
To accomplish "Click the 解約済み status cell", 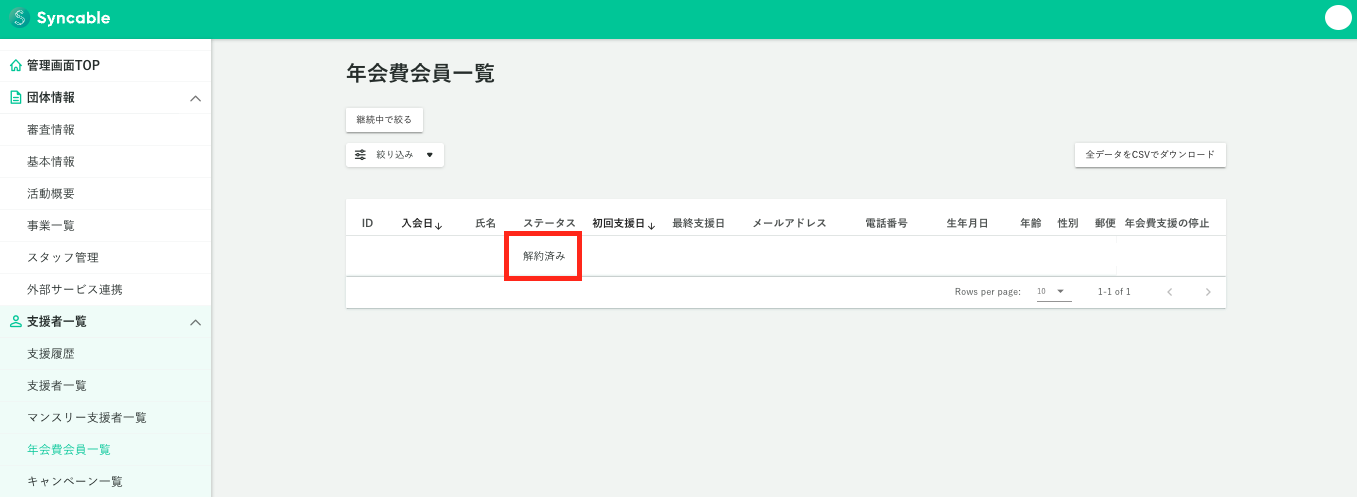I will click(x=544, y=256).
